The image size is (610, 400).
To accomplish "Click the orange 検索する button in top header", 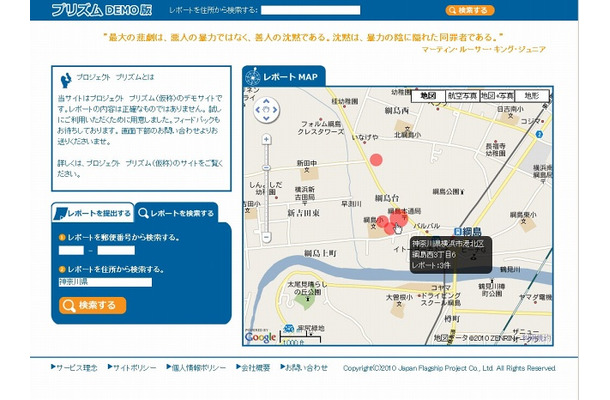I will pyautogui.click(x=470, y=10).
